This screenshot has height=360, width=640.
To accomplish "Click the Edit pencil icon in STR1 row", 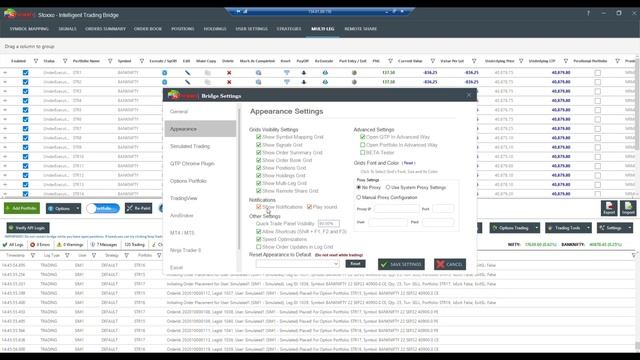I will [x=187, y=73].
